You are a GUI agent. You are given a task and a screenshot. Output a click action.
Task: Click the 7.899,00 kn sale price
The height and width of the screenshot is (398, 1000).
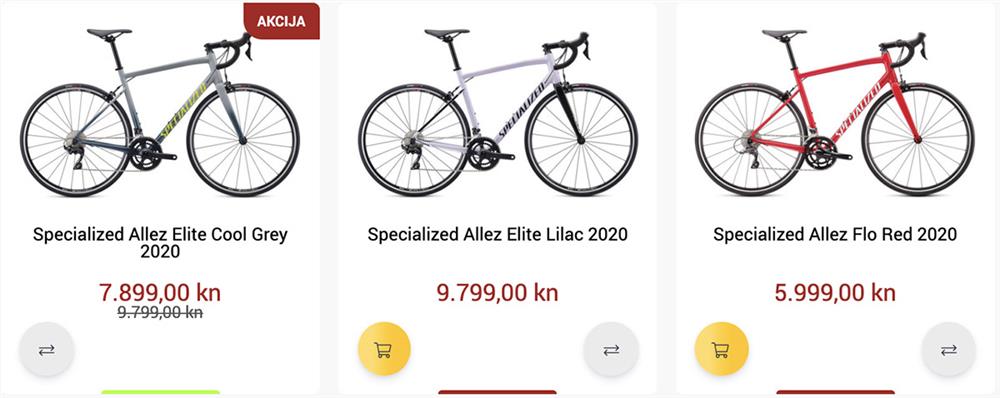click(160, 293)
